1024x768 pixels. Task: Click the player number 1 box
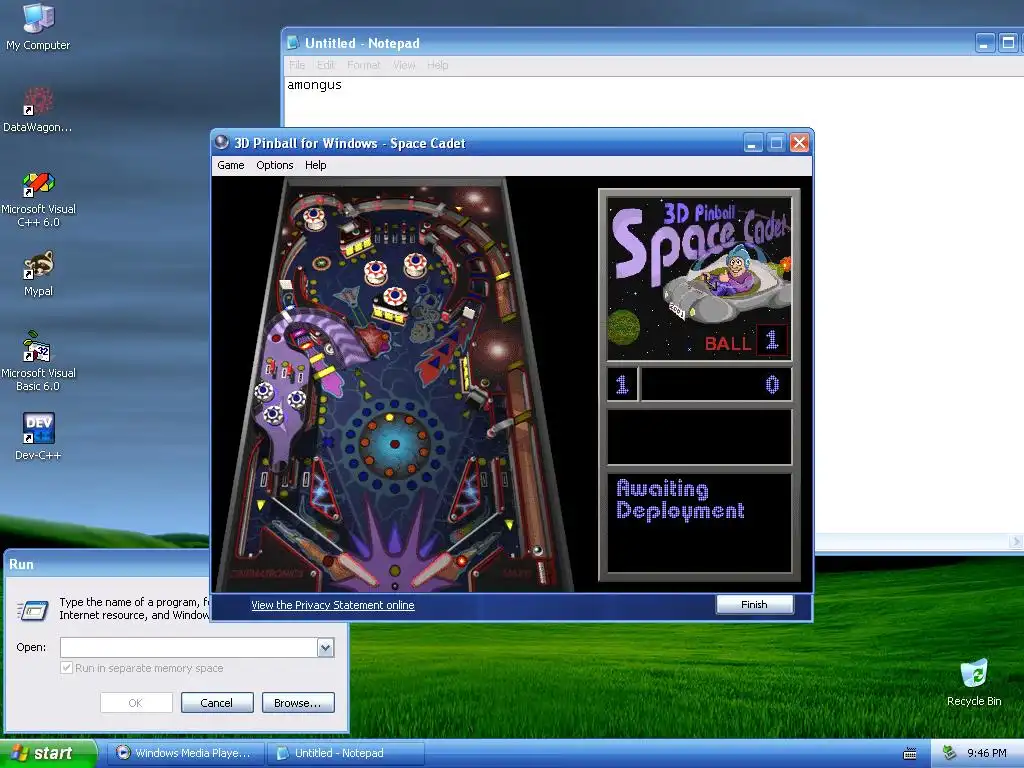(x=622, y=384)
